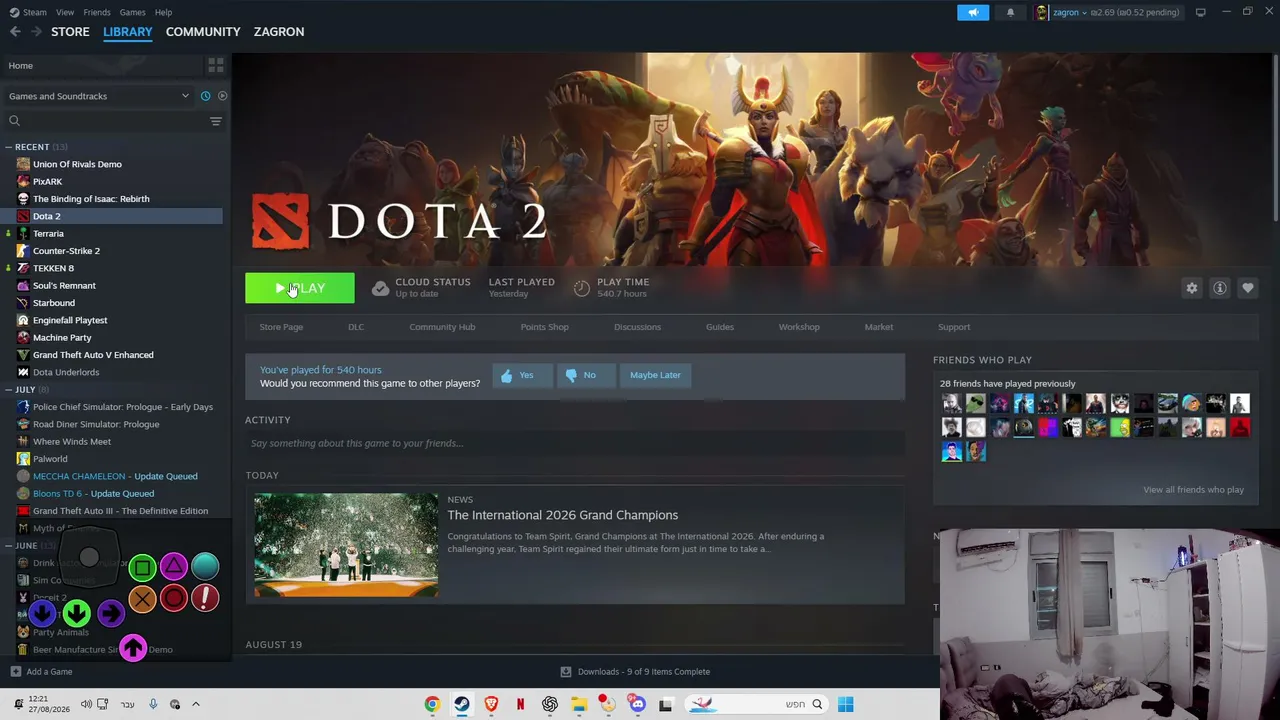Image resolution: width=1280 pixels, height=720 pixels.
Task: Collapse the JUNE games section
Action: click(8, 546)
